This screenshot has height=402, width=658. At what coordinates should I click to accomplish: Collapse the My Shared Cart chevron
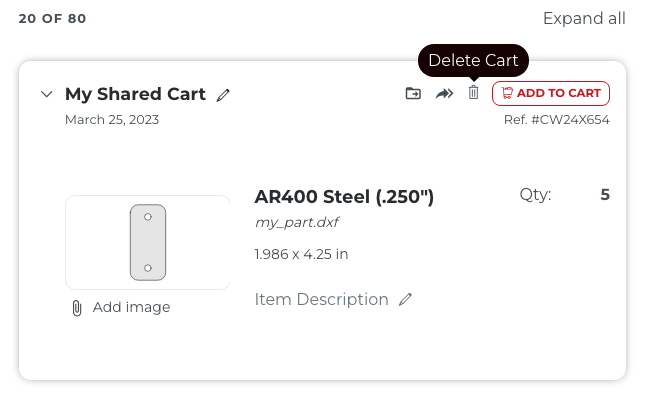pos(46,94)
